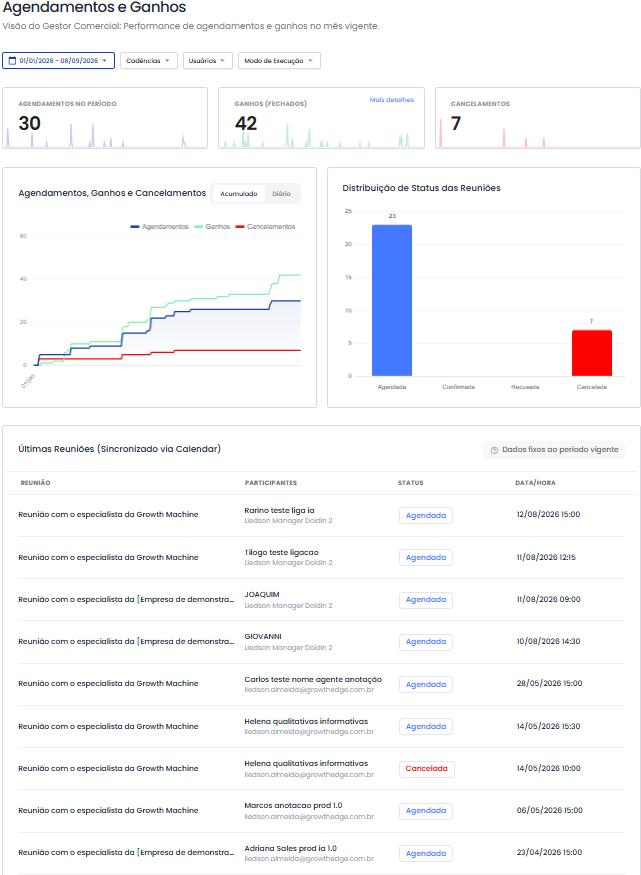Click date 11/08/2026 12:15

coord(546,557)
